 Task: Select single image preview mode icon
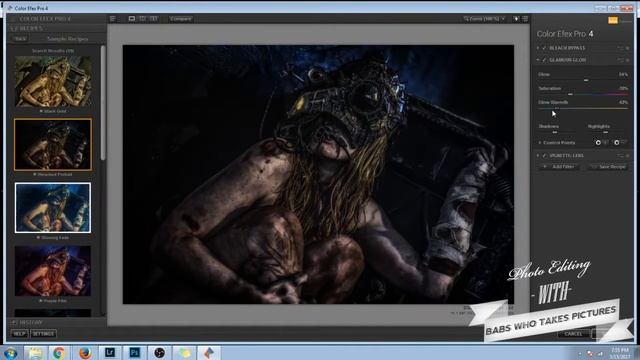tap(131, 19)
